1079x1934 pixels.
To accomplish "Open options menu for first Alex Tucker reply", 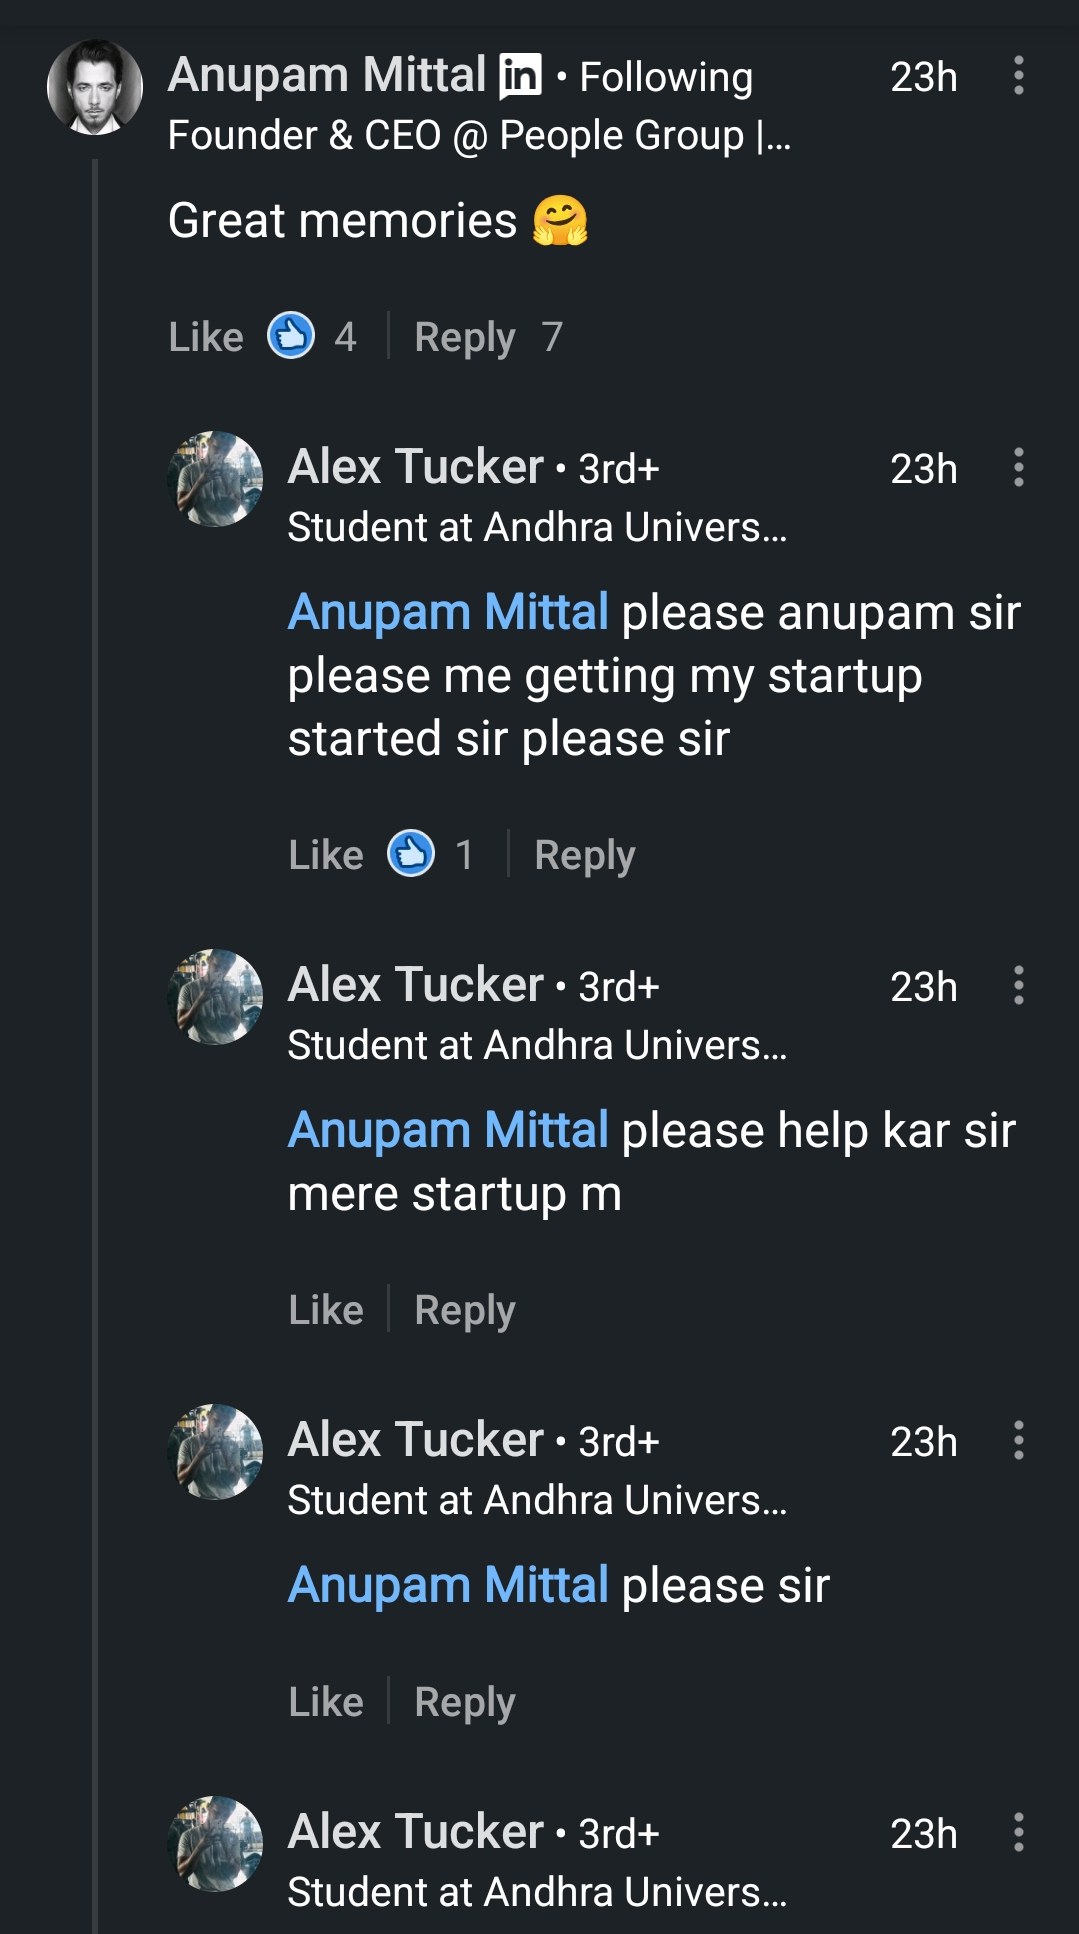I will 1018,468.
